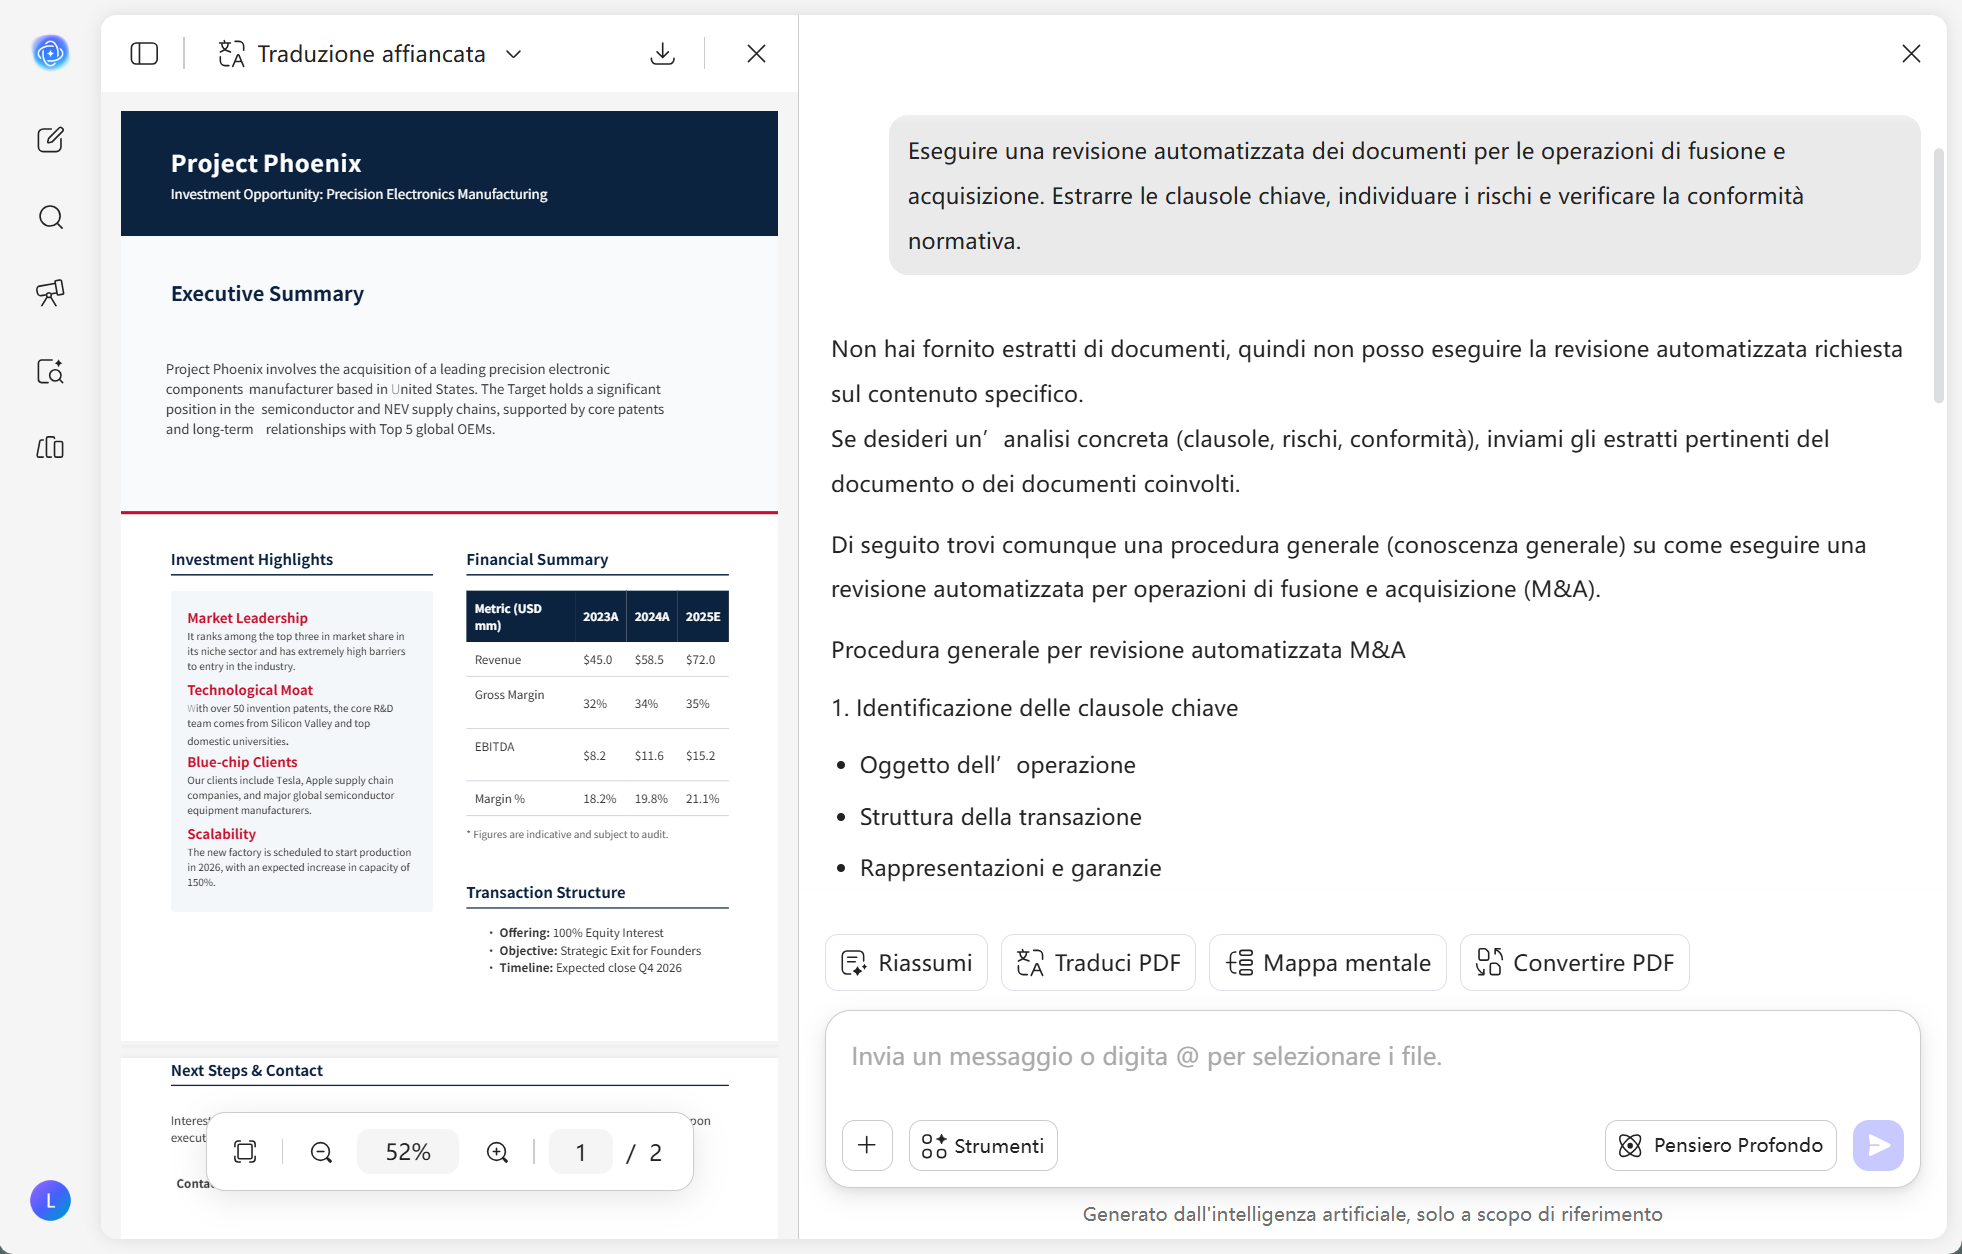Open the plus attachment menu
1962x1254 pixels.
867,1145
